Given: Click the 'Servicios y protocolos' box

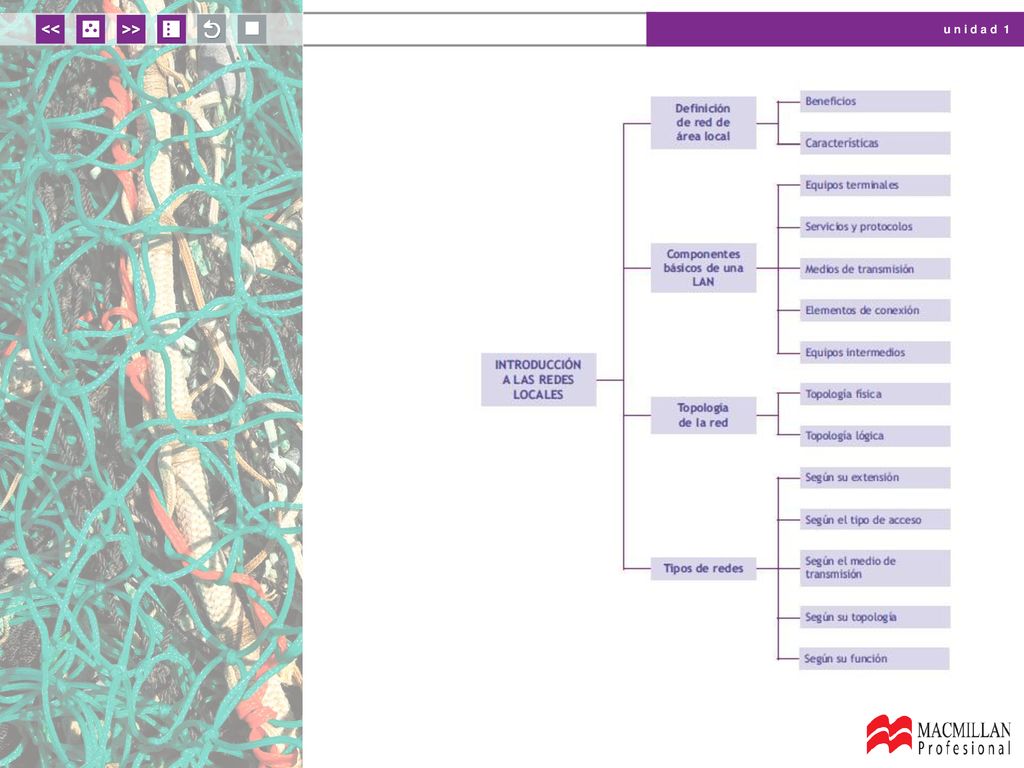Looking at the screenshot, I should tap(875, 227).
